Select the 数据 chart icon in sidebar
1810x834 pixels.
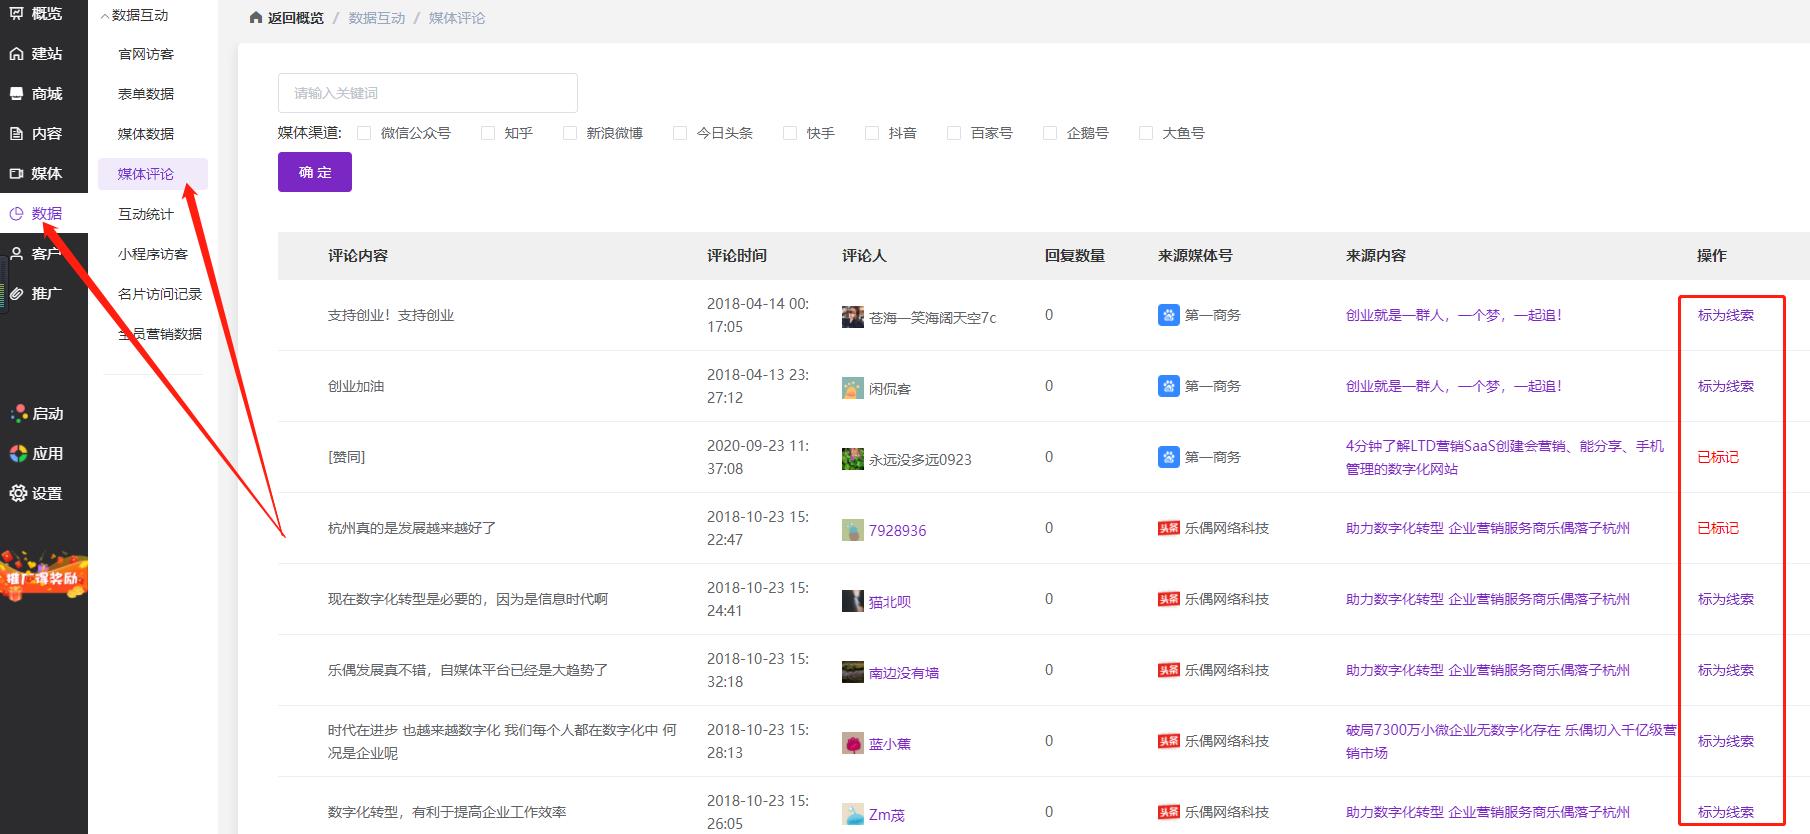pyautogui.click(x=16, y=214)
